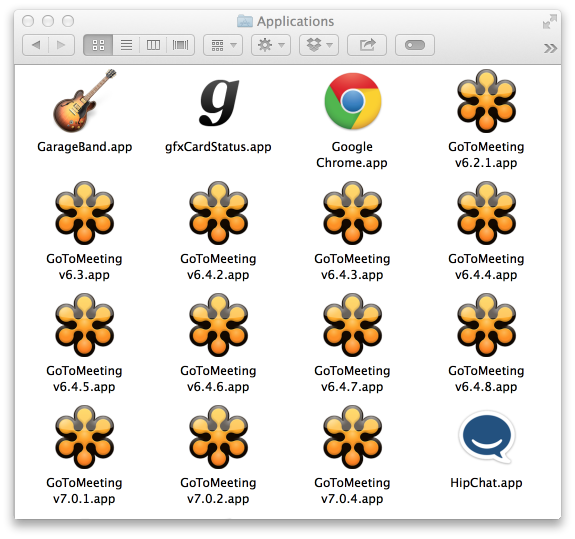Click the 'GoToMeeting v6.4.2.app' label

pos(218,267)
